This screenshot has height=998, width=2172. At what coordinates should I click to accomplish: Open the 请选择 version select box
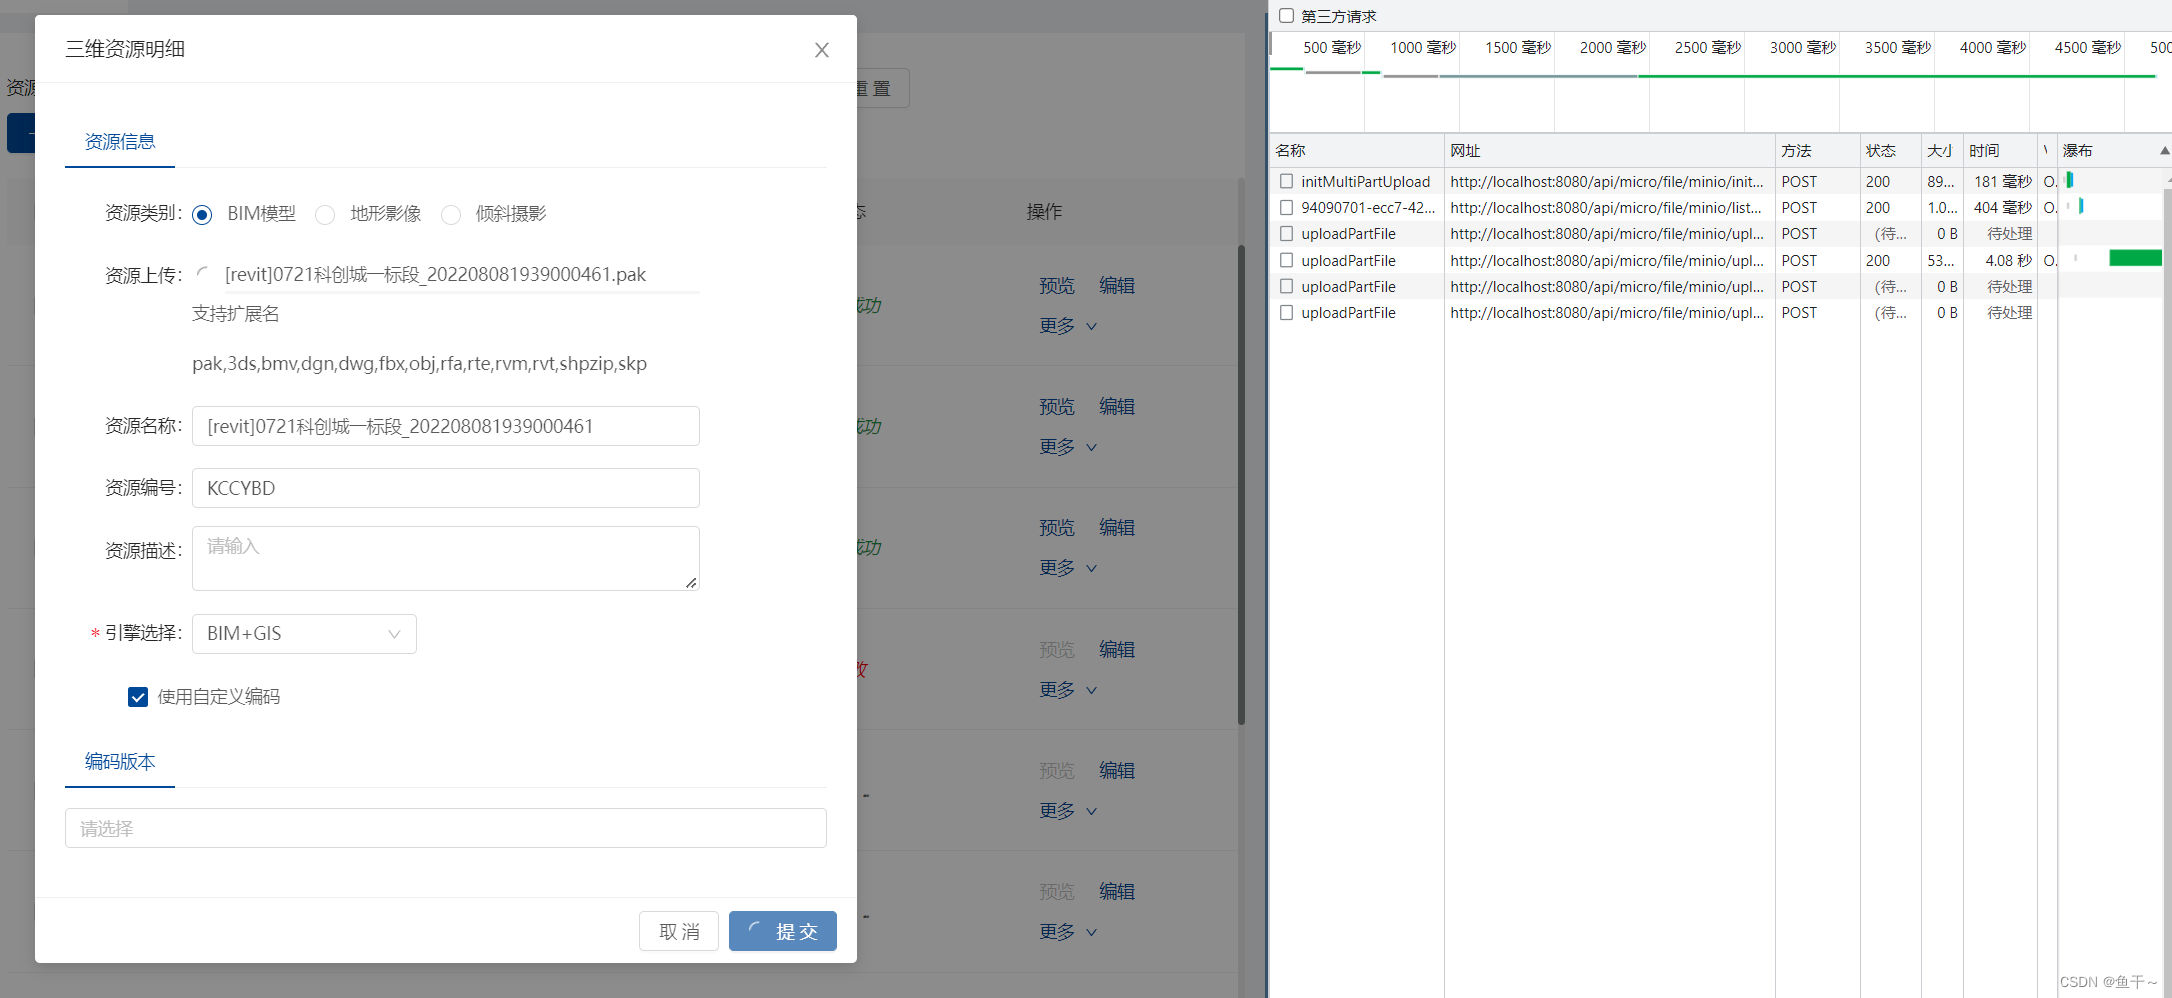(446, 828)
